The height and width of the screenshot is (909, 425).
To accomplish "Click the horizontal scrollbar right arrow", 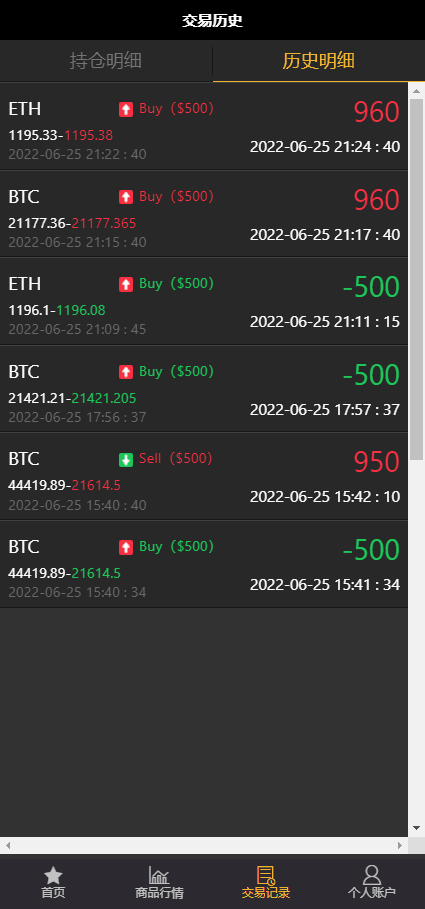I will [400, 845].
